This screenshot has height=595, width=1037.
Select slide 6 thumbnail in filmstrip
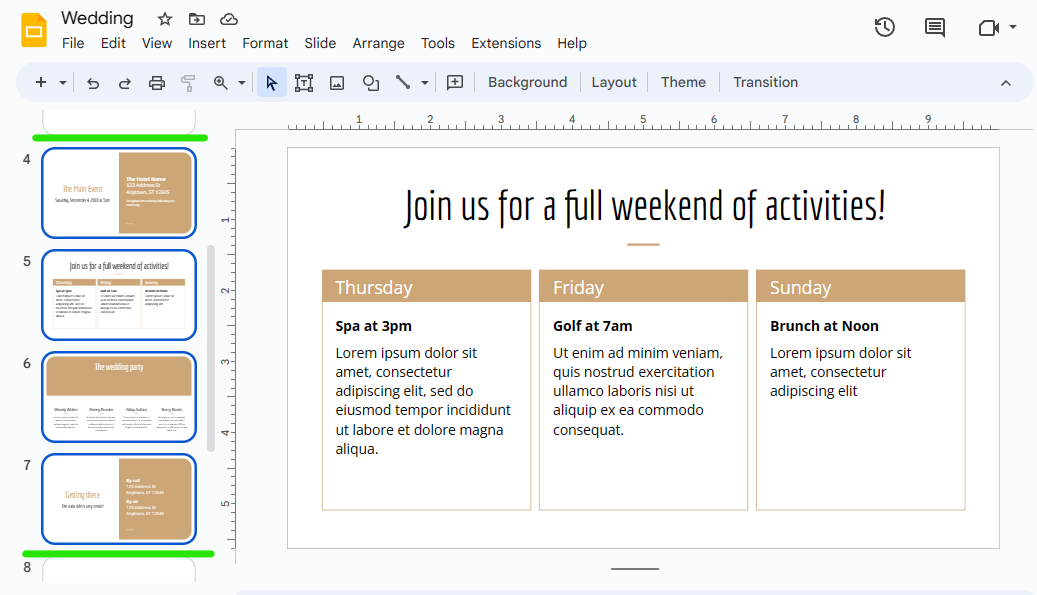coord(118,397)
